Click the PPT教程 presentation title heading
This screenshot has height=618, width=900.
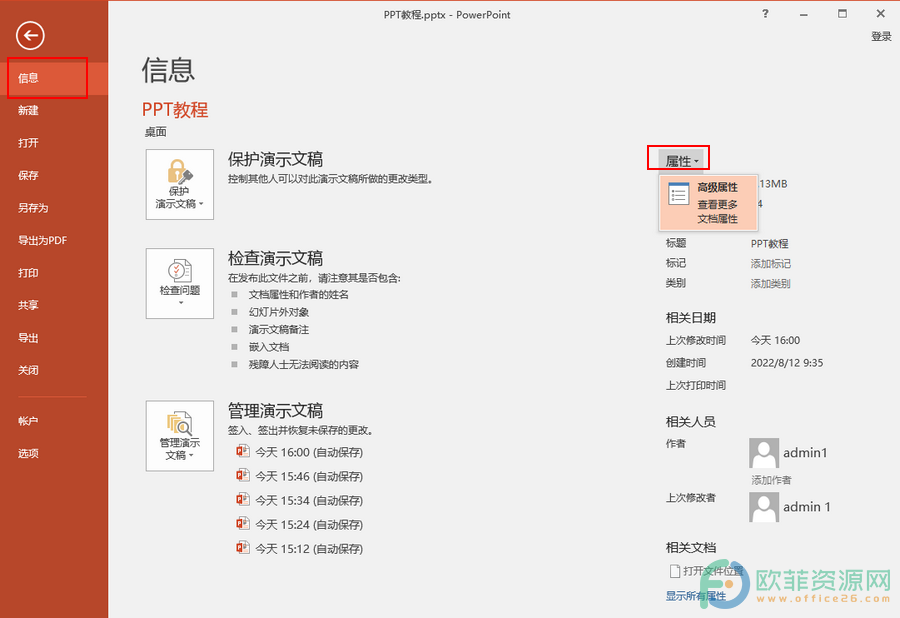coord(175,110)
